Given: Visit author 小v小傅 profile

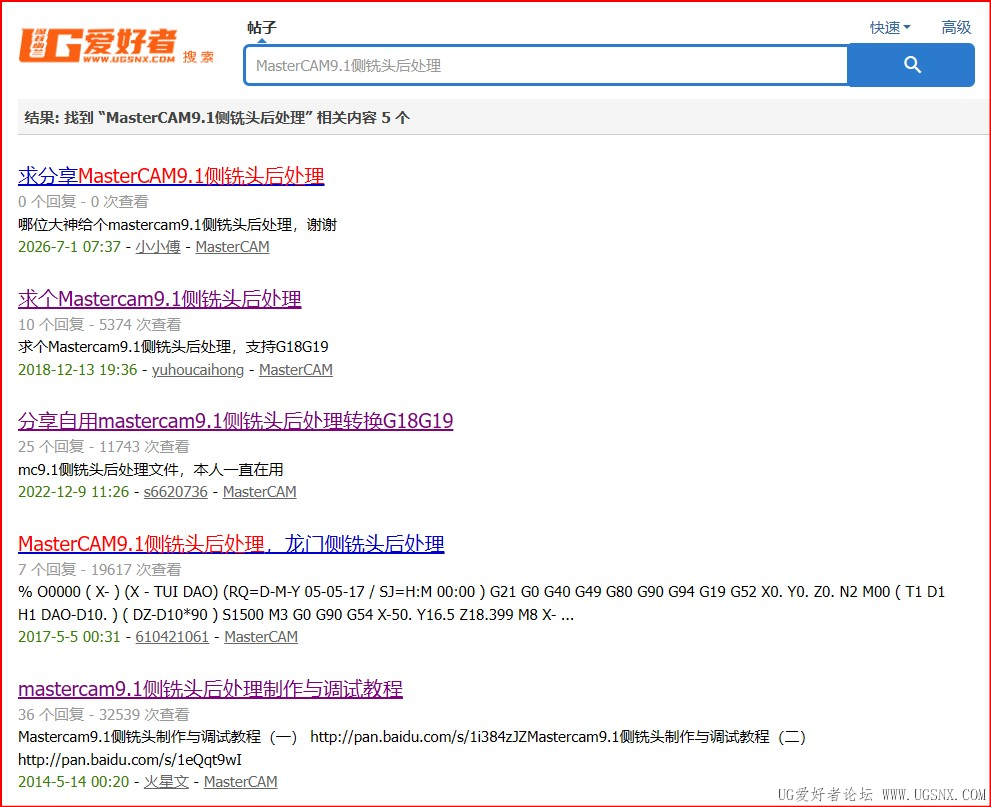Looking at the screenshot, I should (158, 246).
